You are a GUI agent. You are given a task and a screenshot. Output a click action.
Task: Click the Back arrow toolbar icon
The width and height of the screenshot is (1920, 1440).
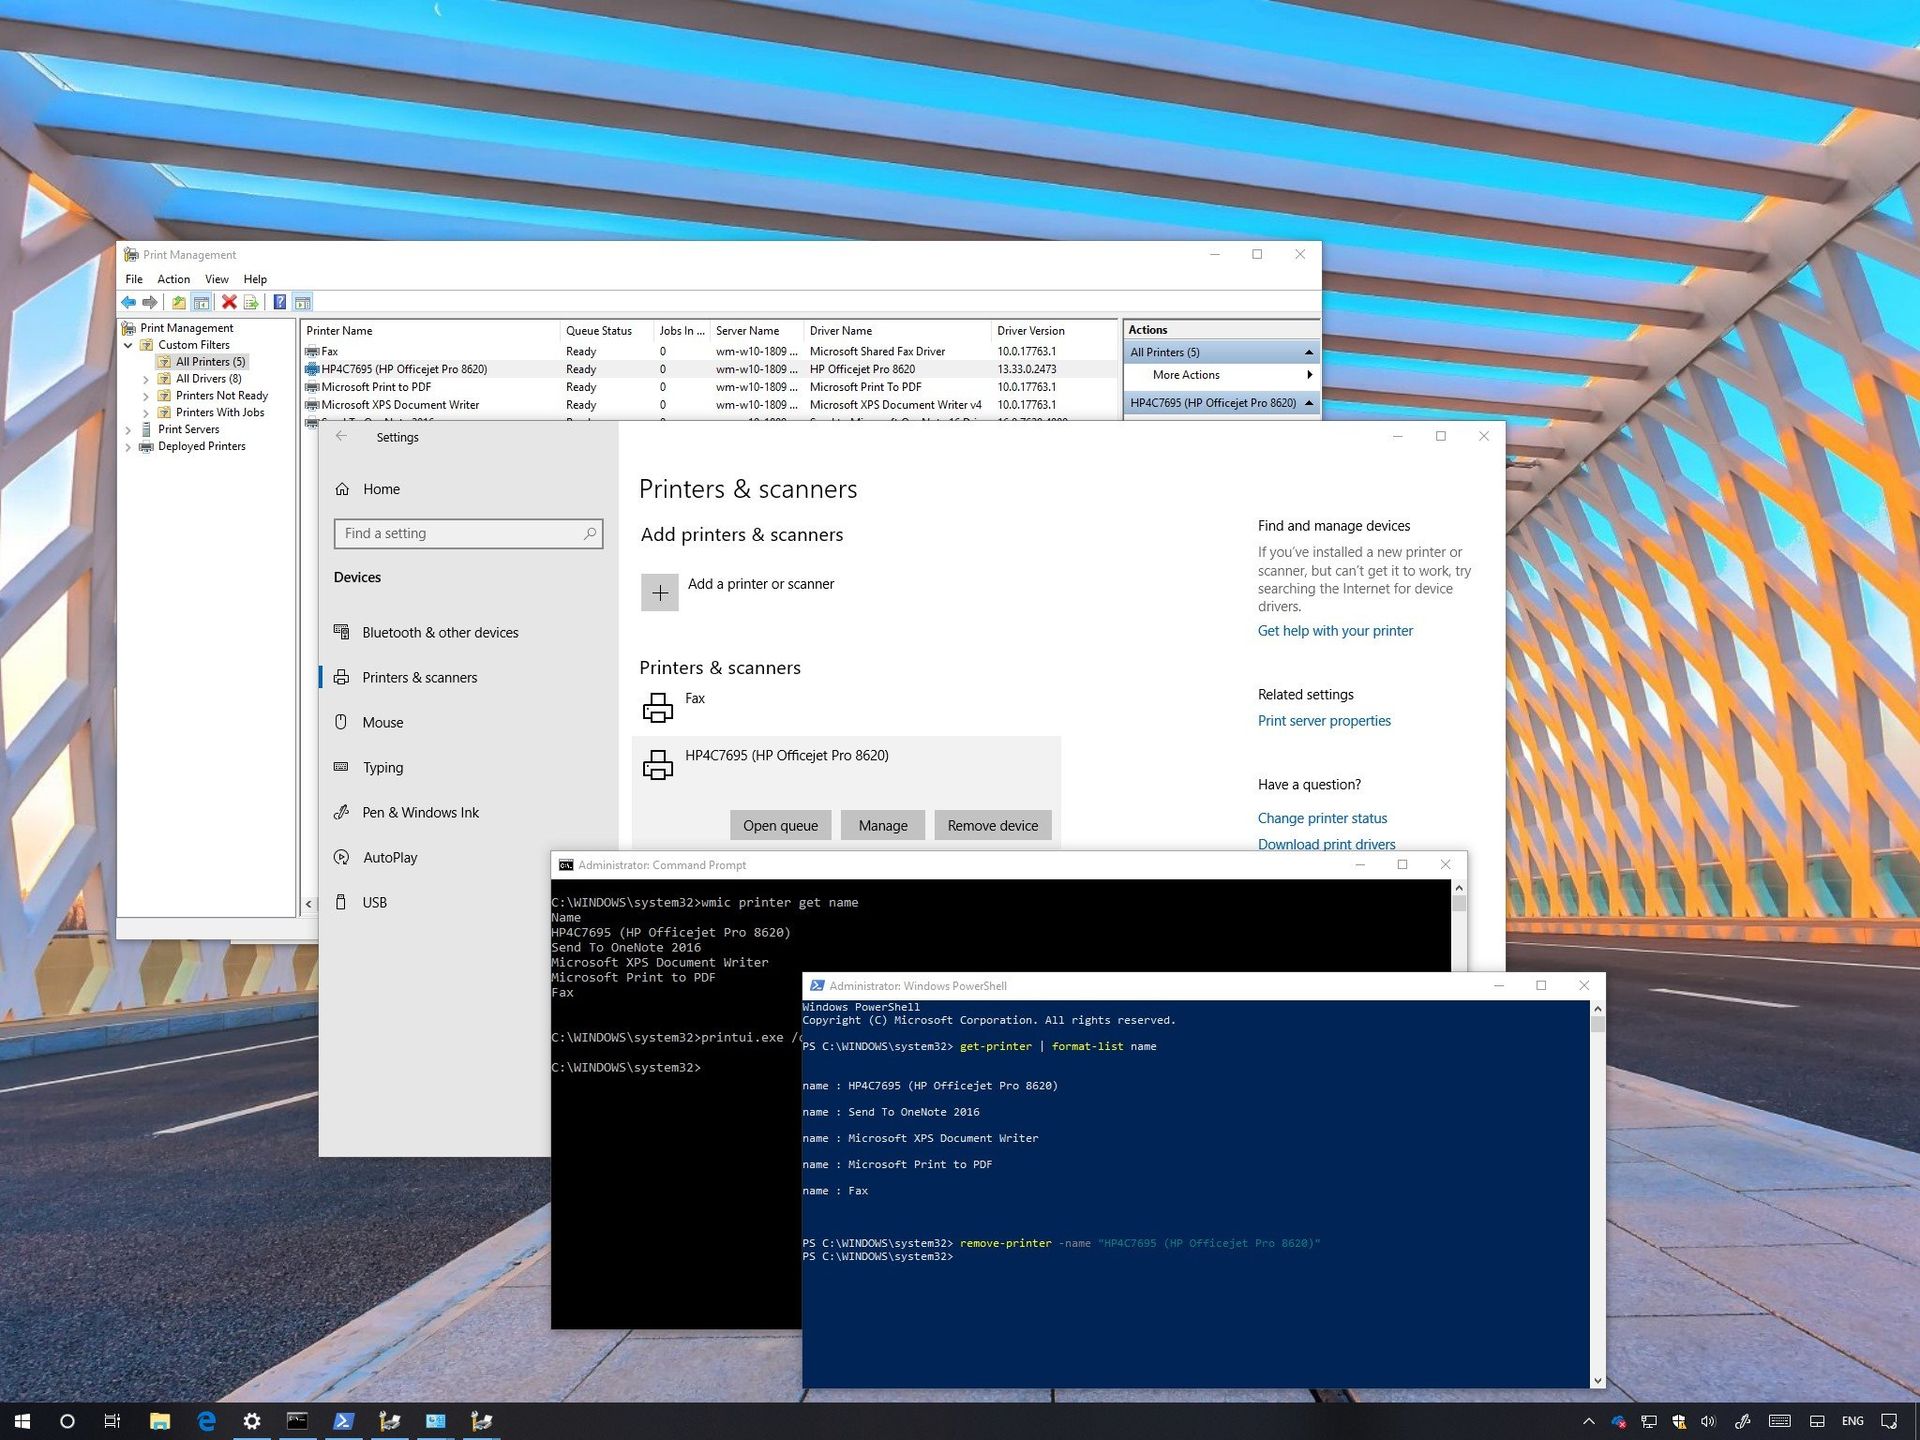pyautogui.click(x=130, y=302)
